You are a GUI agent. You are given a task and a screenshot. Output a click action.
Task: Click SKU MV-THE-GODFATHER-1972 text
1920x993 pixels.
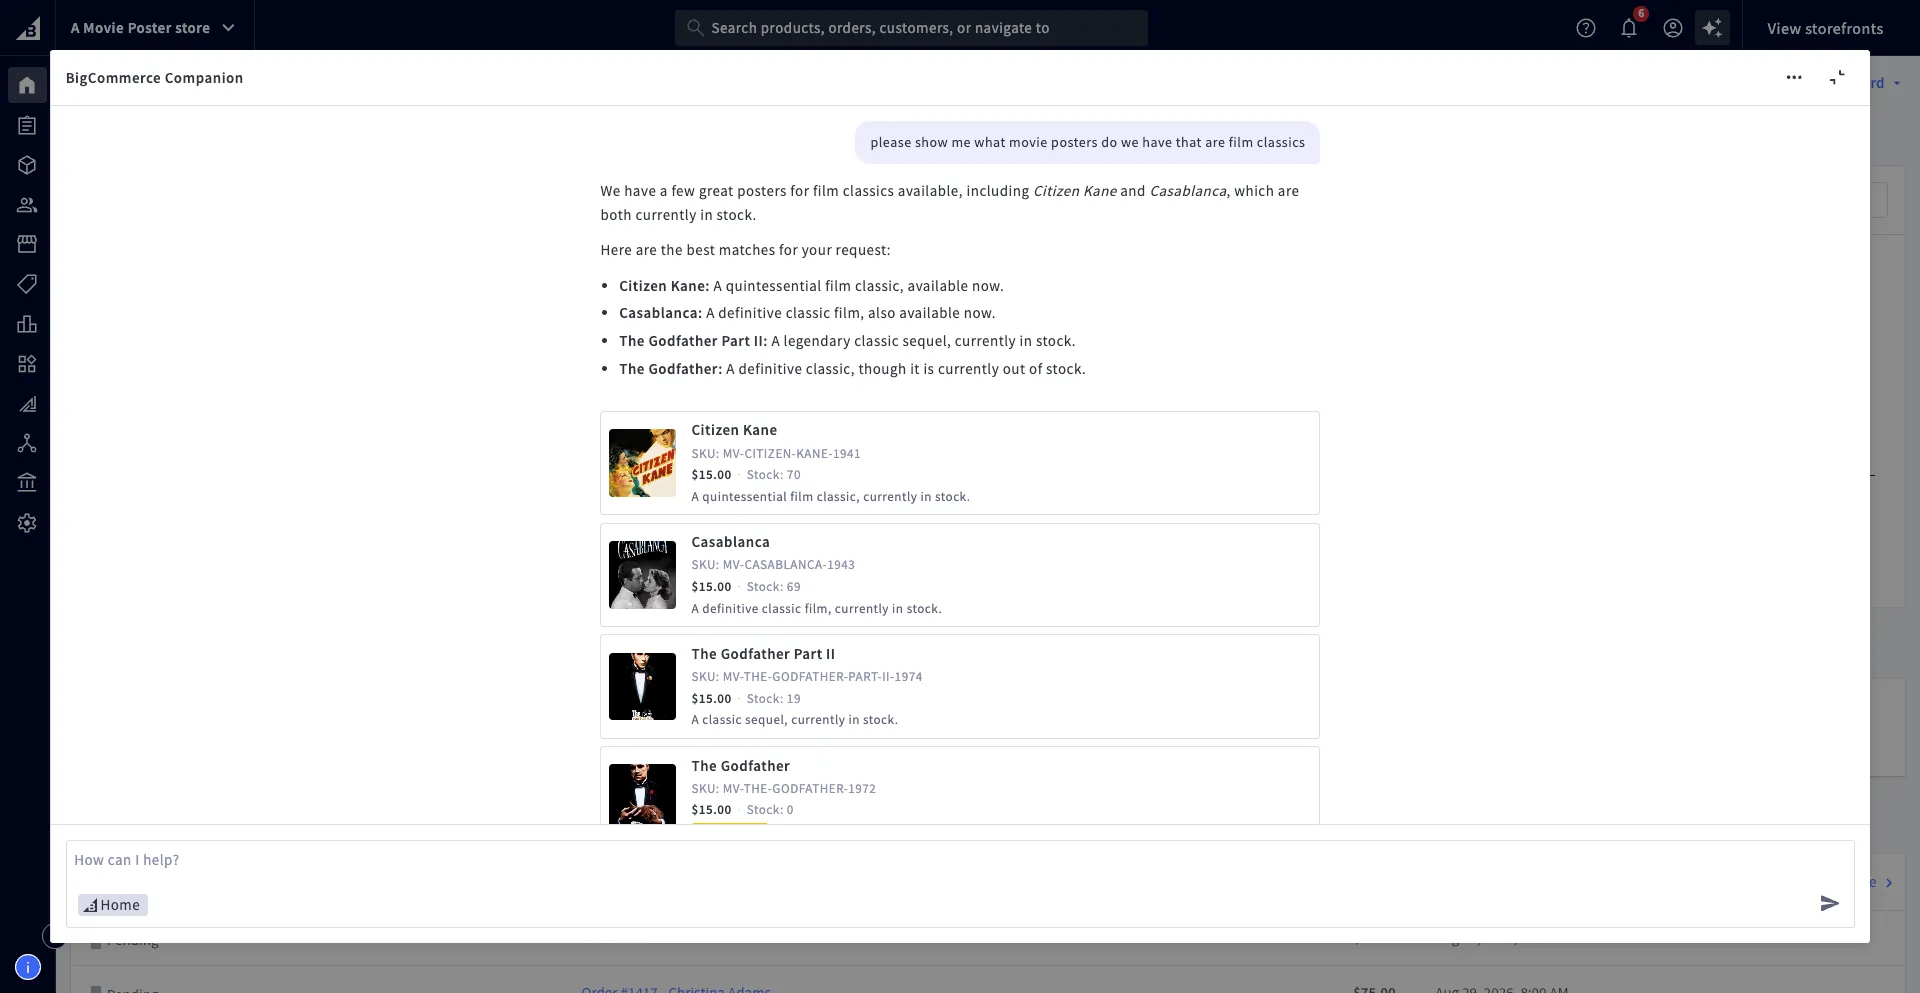(784, 789)
